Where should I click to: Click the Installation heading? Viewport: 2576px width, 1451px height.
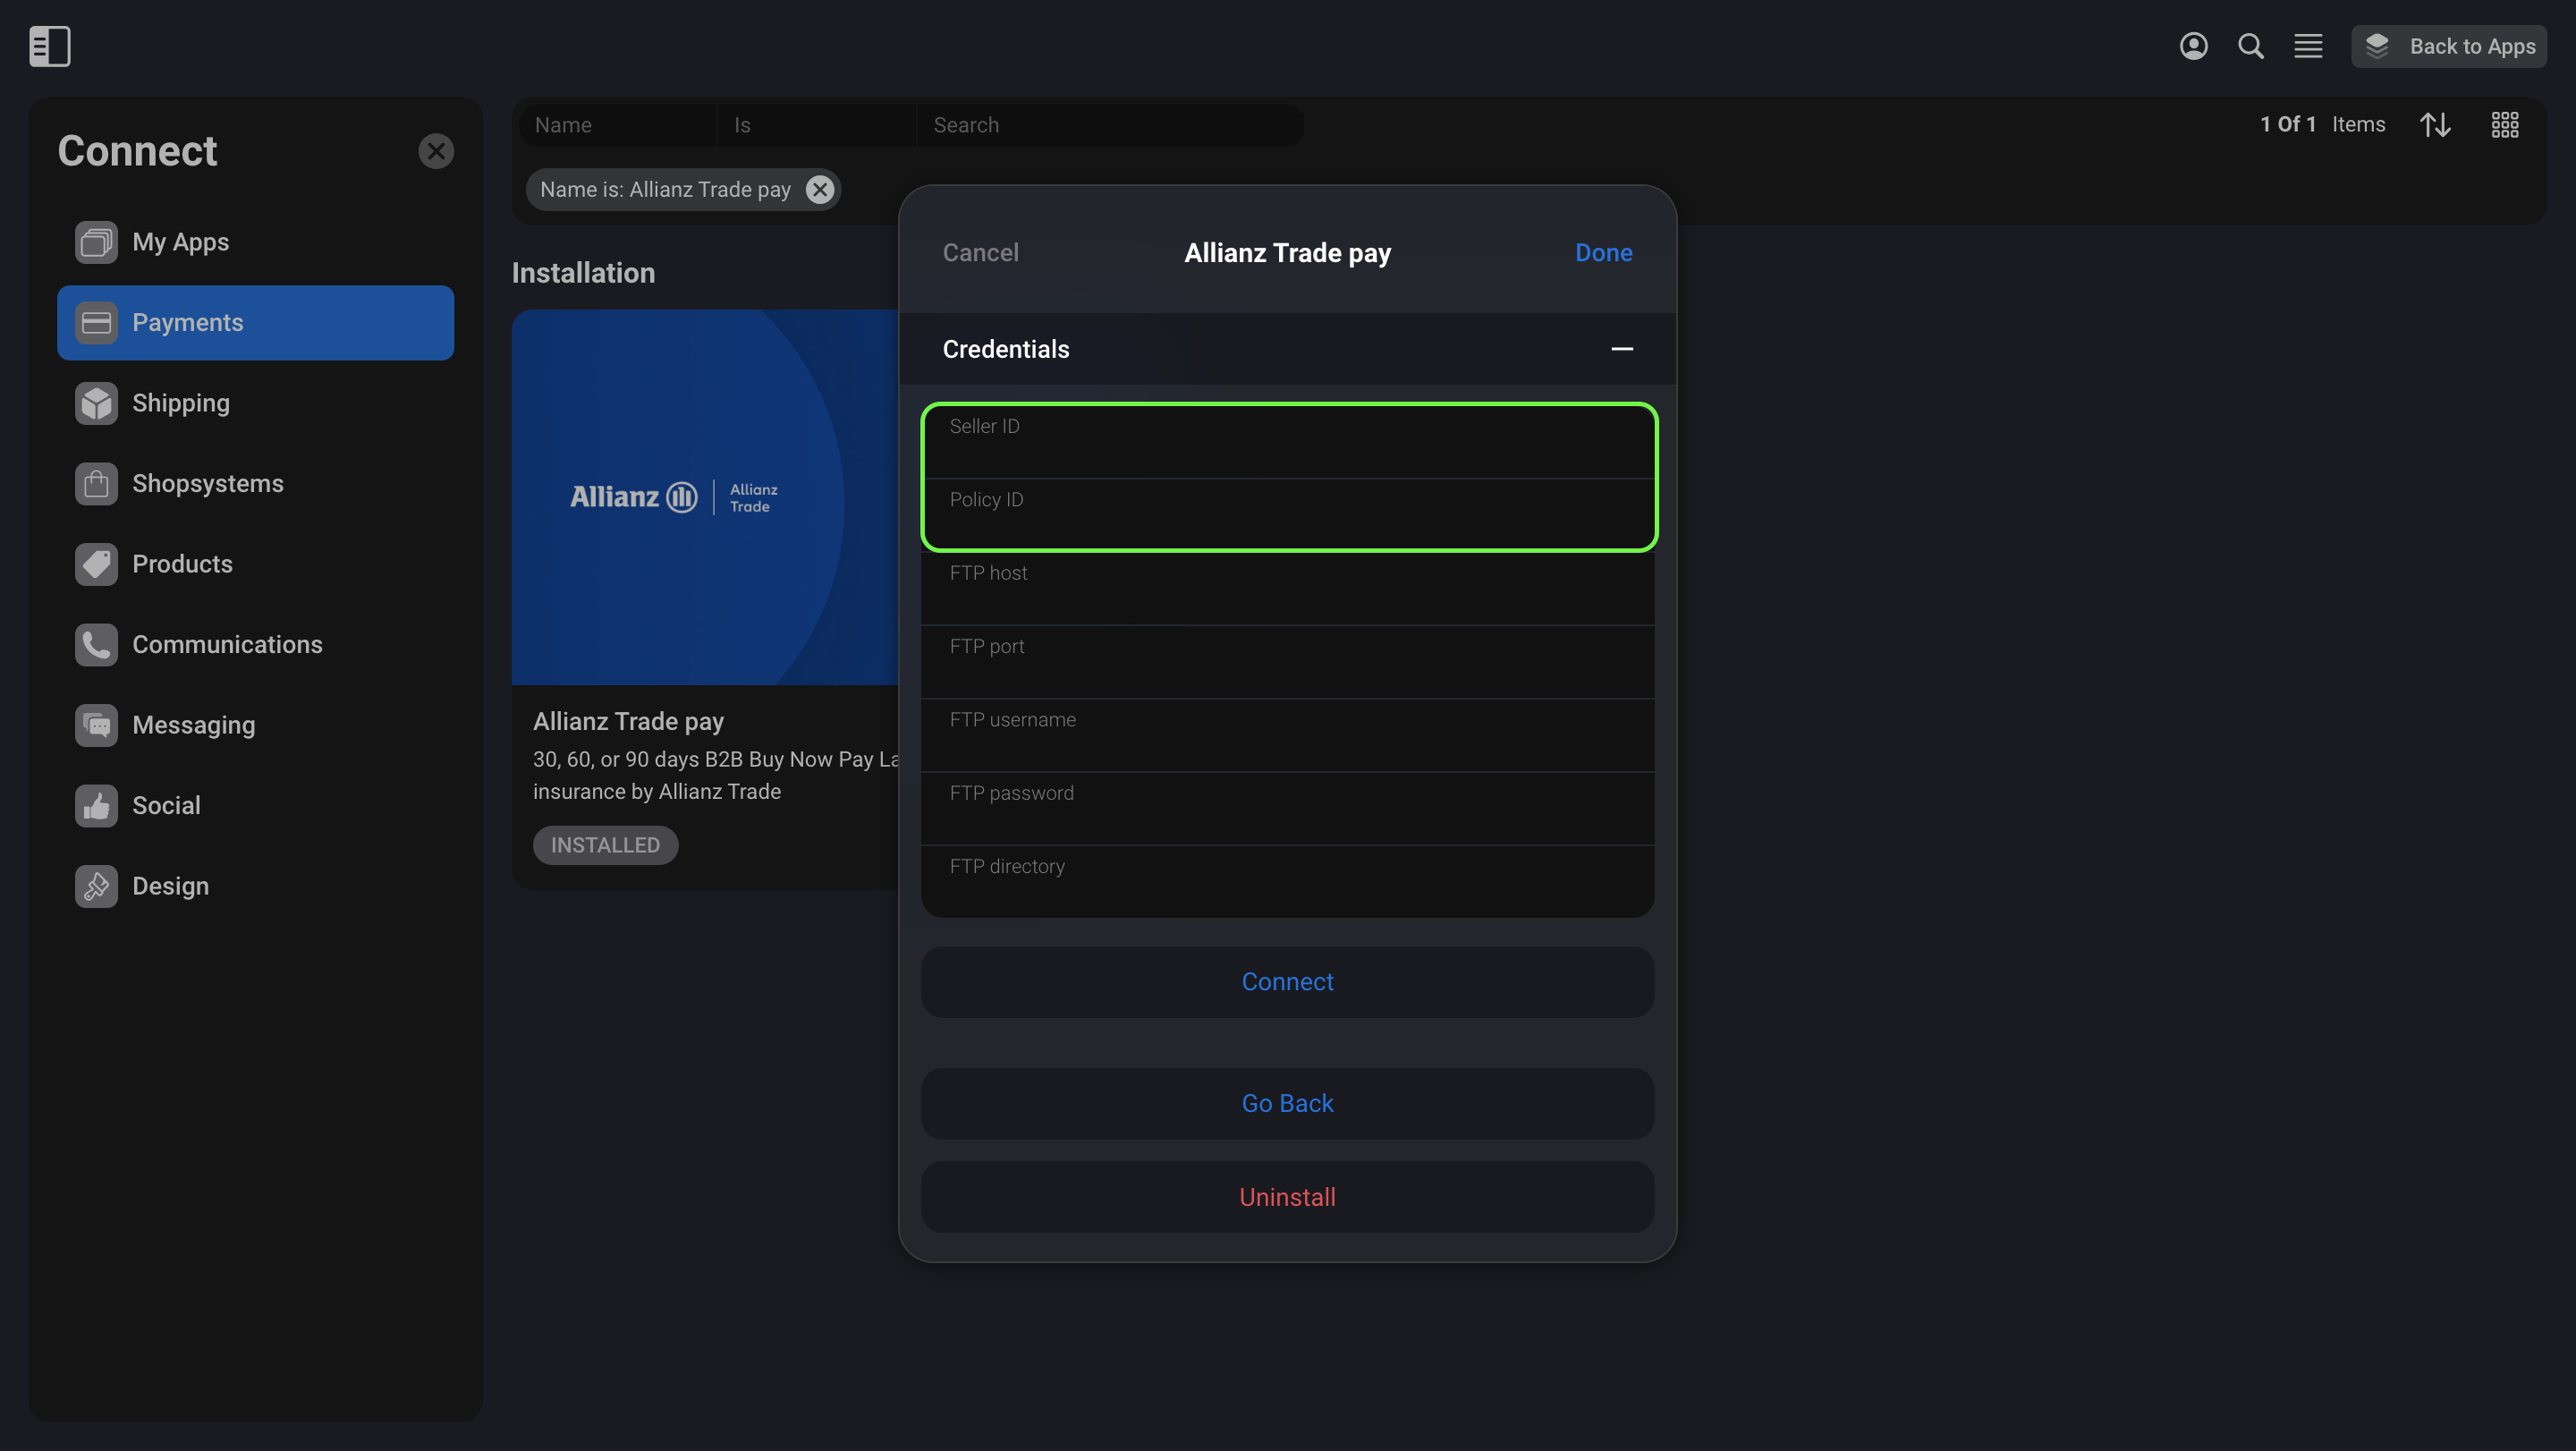tap(583, 273)
